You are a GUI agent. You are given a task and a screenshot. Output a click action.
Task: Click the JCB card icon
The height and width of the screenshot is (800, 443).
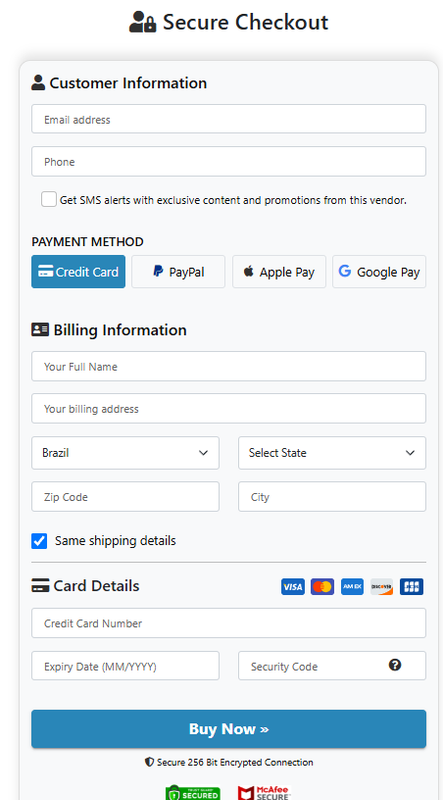[x=411, y=587]
